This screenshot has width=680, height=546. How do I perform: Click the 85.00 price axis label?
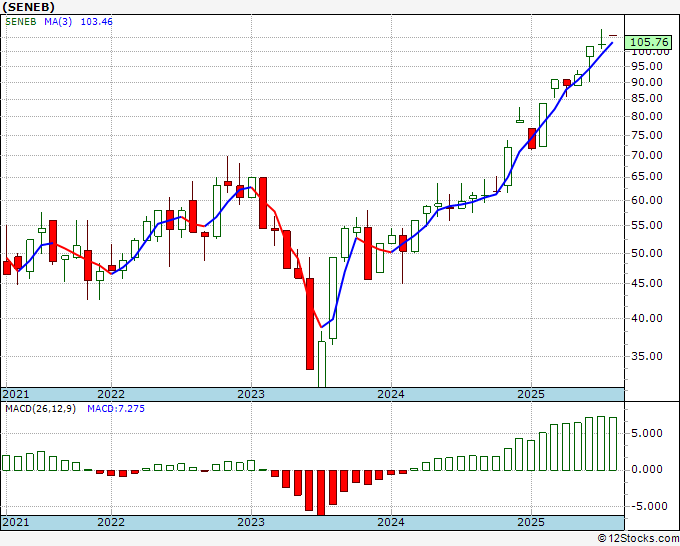pos(647,98)
